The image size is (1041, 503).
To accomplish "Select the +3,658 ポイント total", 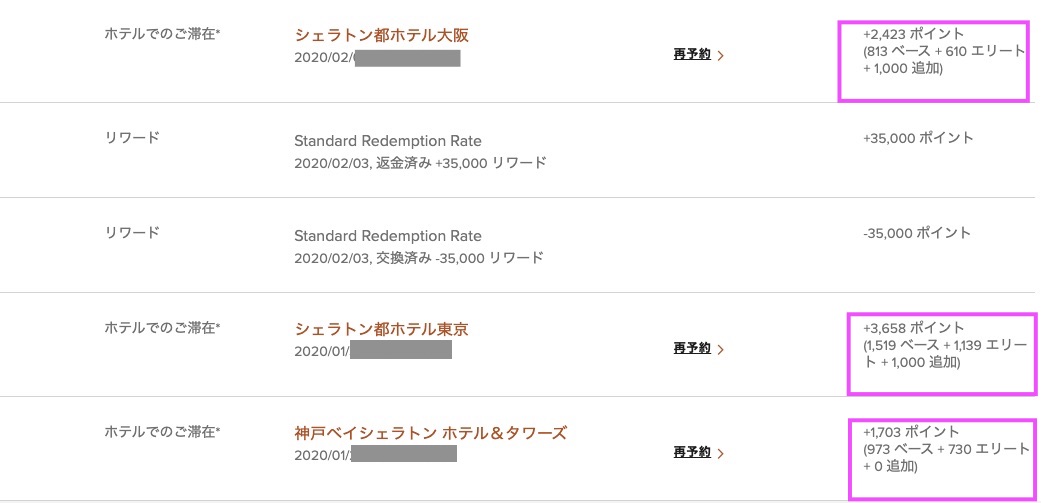I will [x=914, y=327].
